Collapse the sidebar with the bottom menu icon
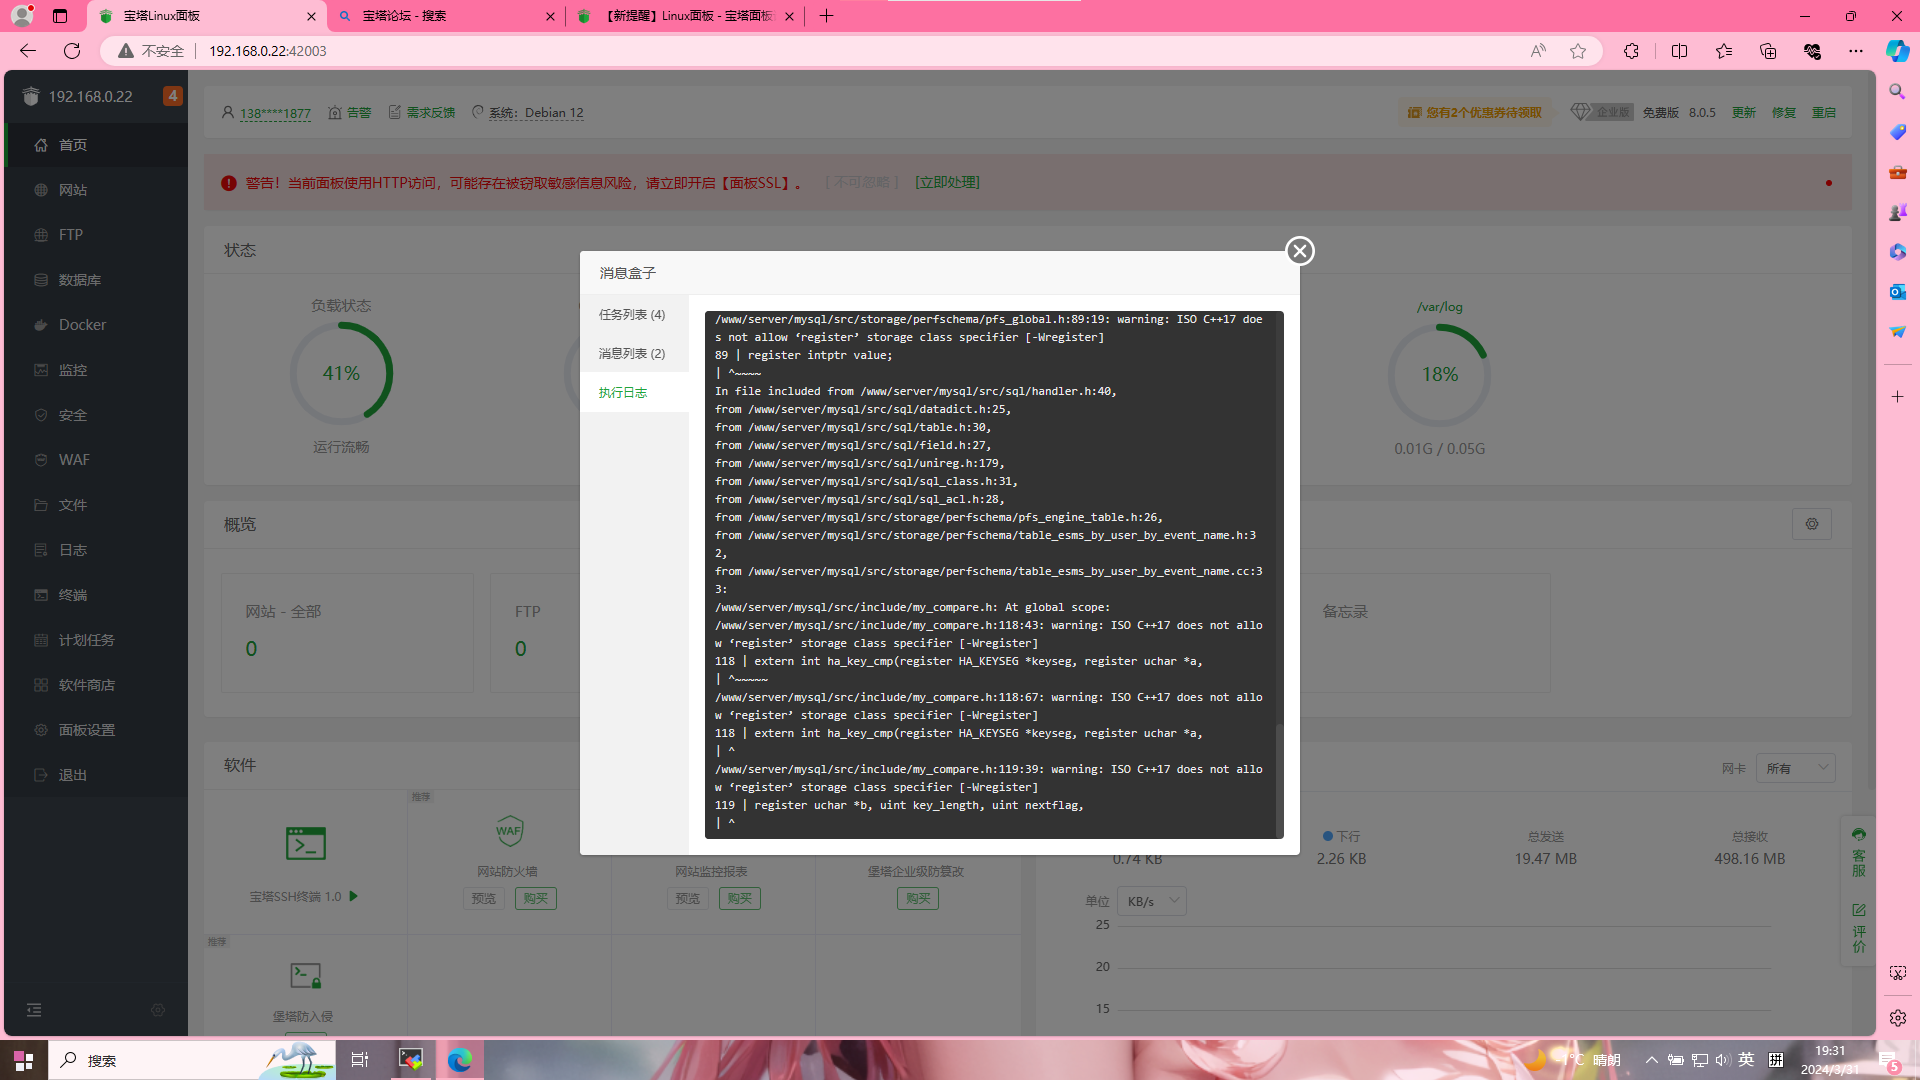 pos(34,1010)
